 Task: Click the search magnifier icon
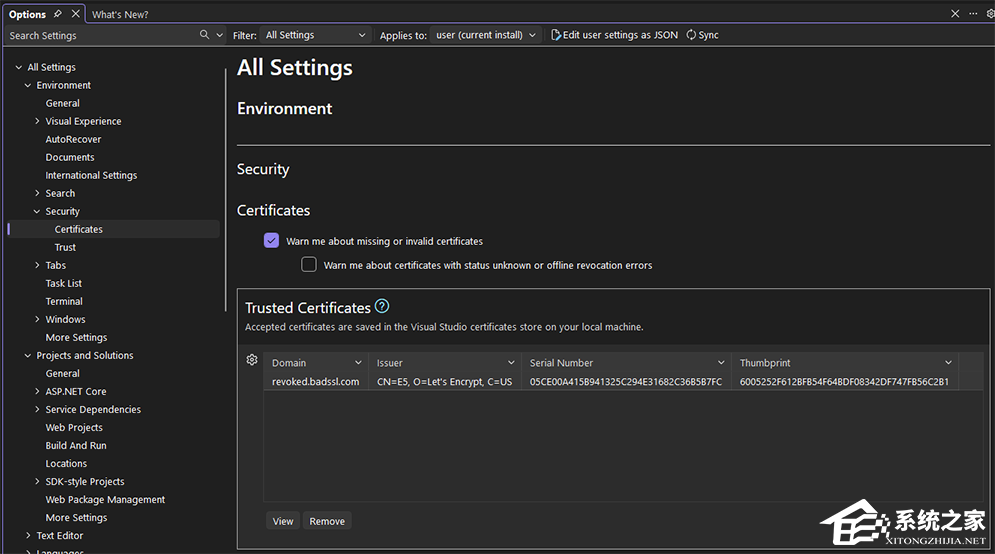(204, 35)
